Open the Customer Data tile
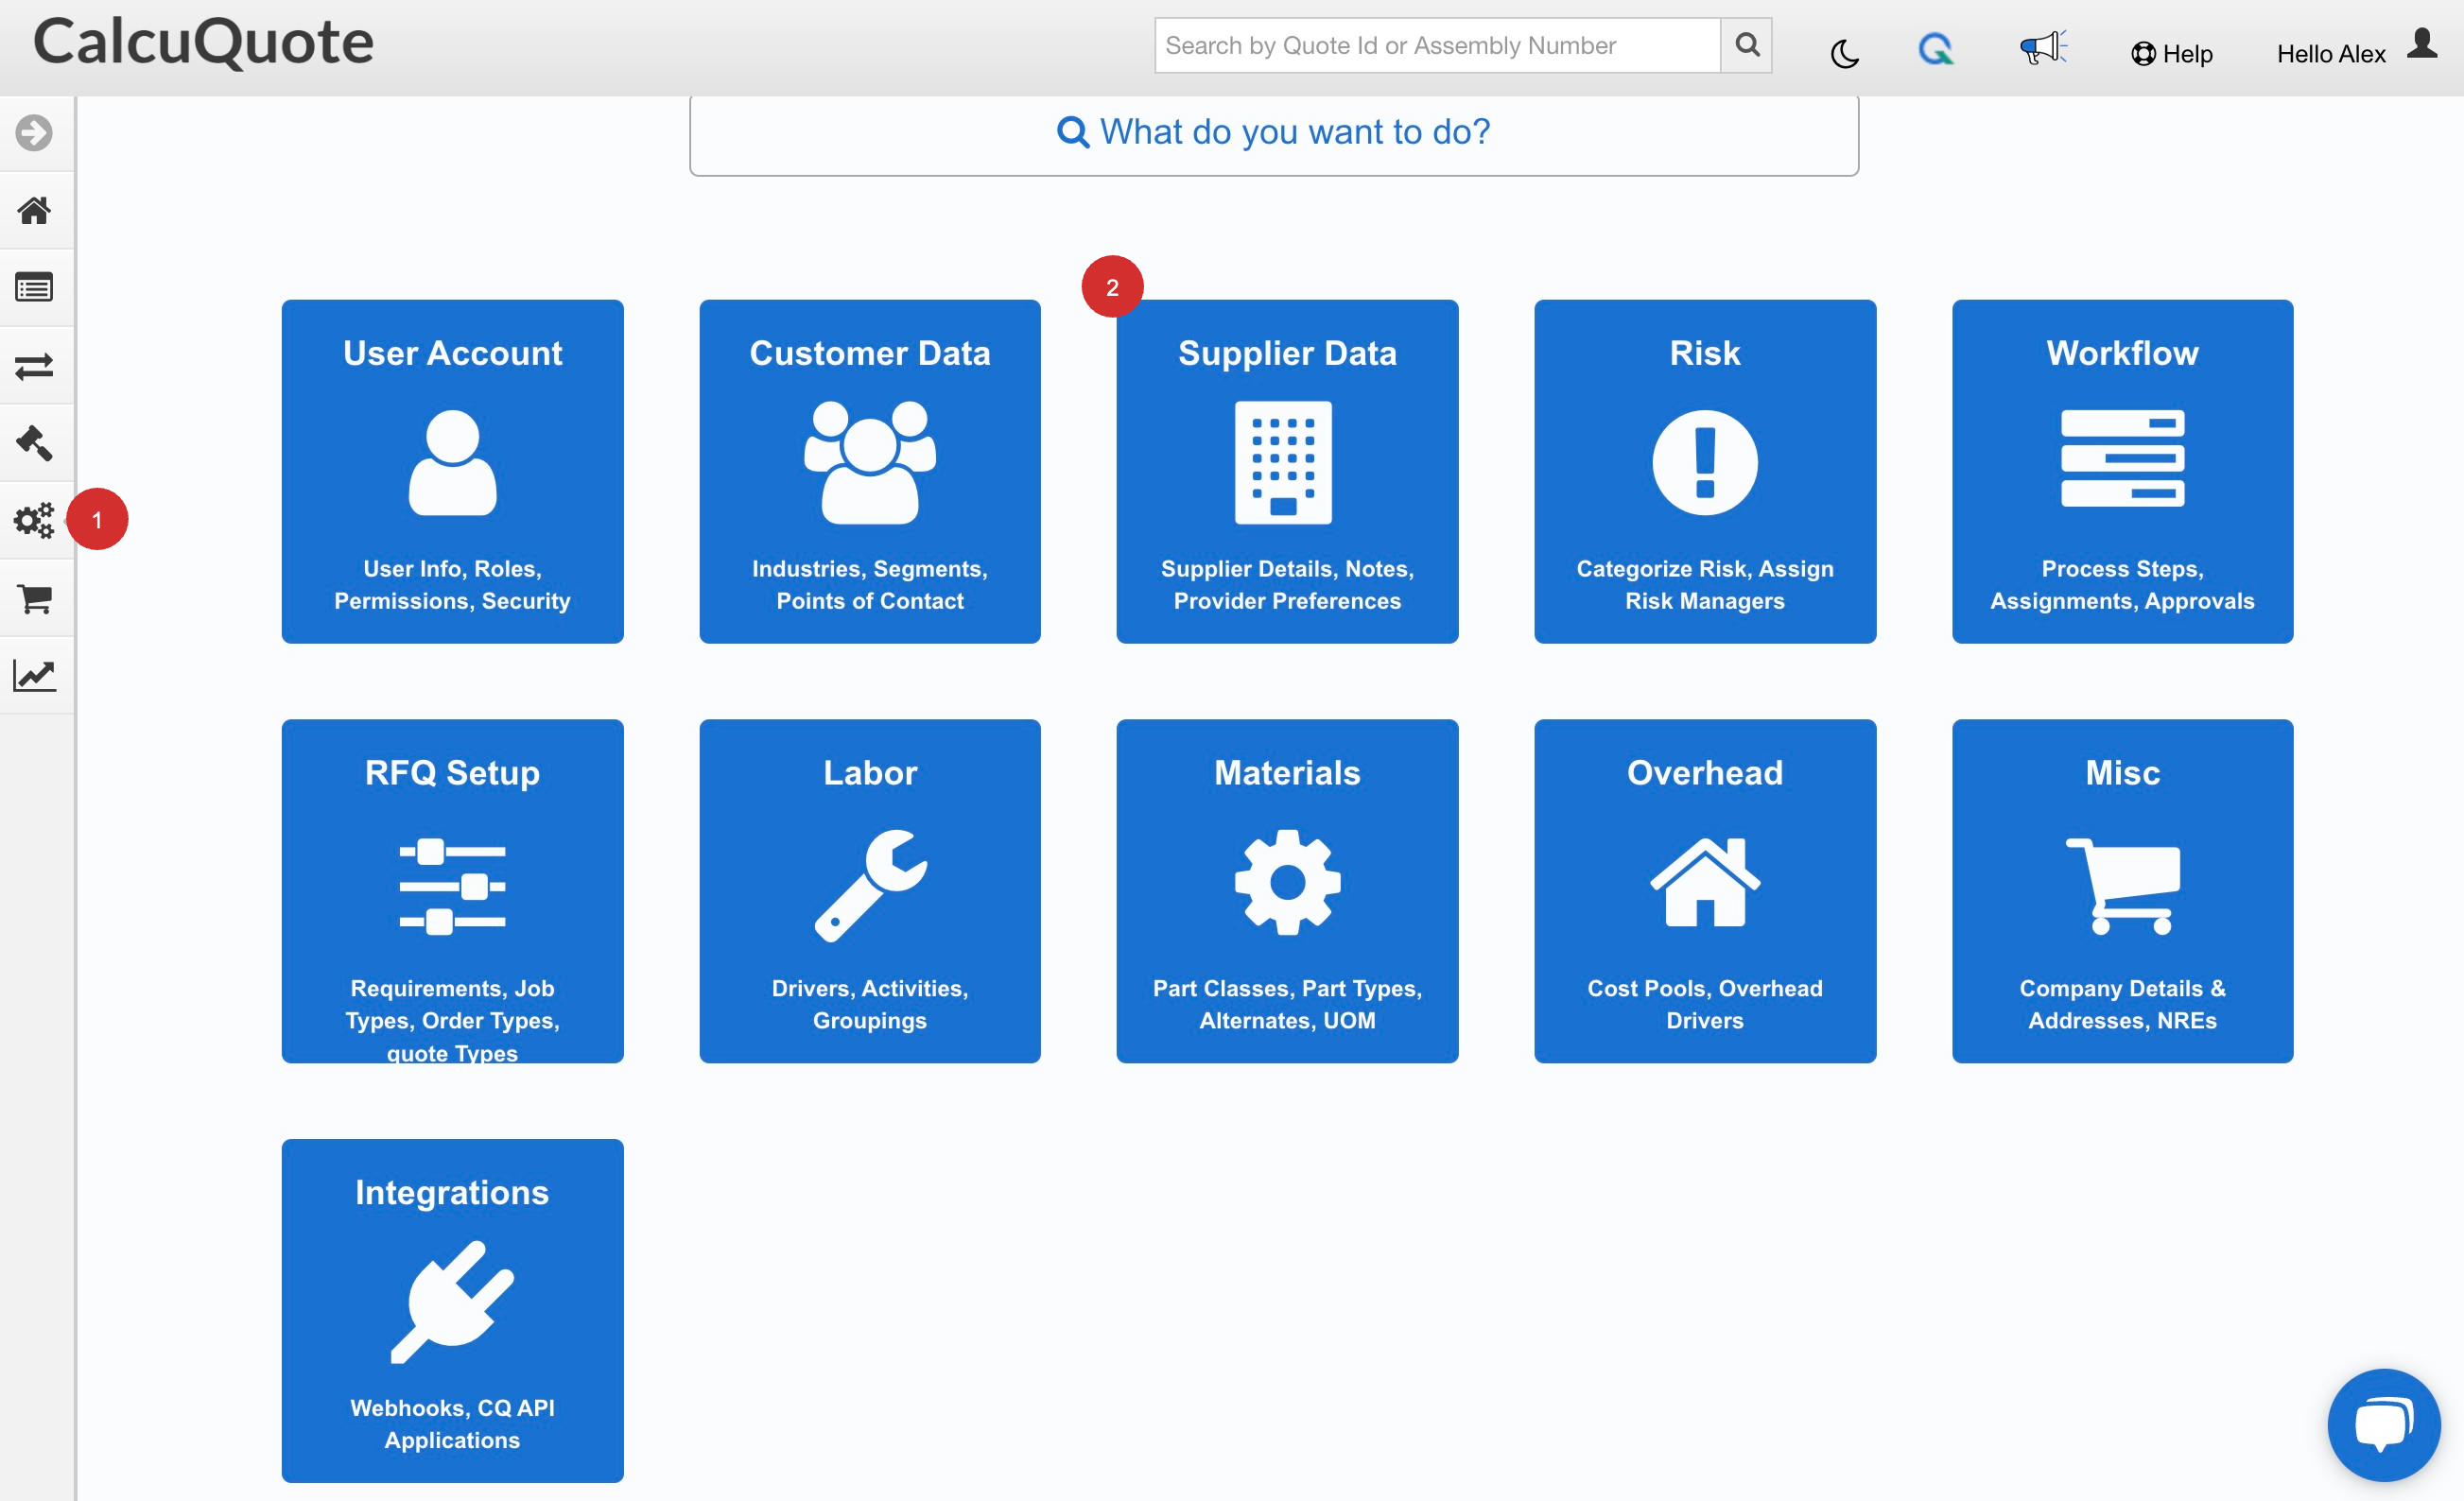This screenshot has width=2464, height=1501. 870,471
